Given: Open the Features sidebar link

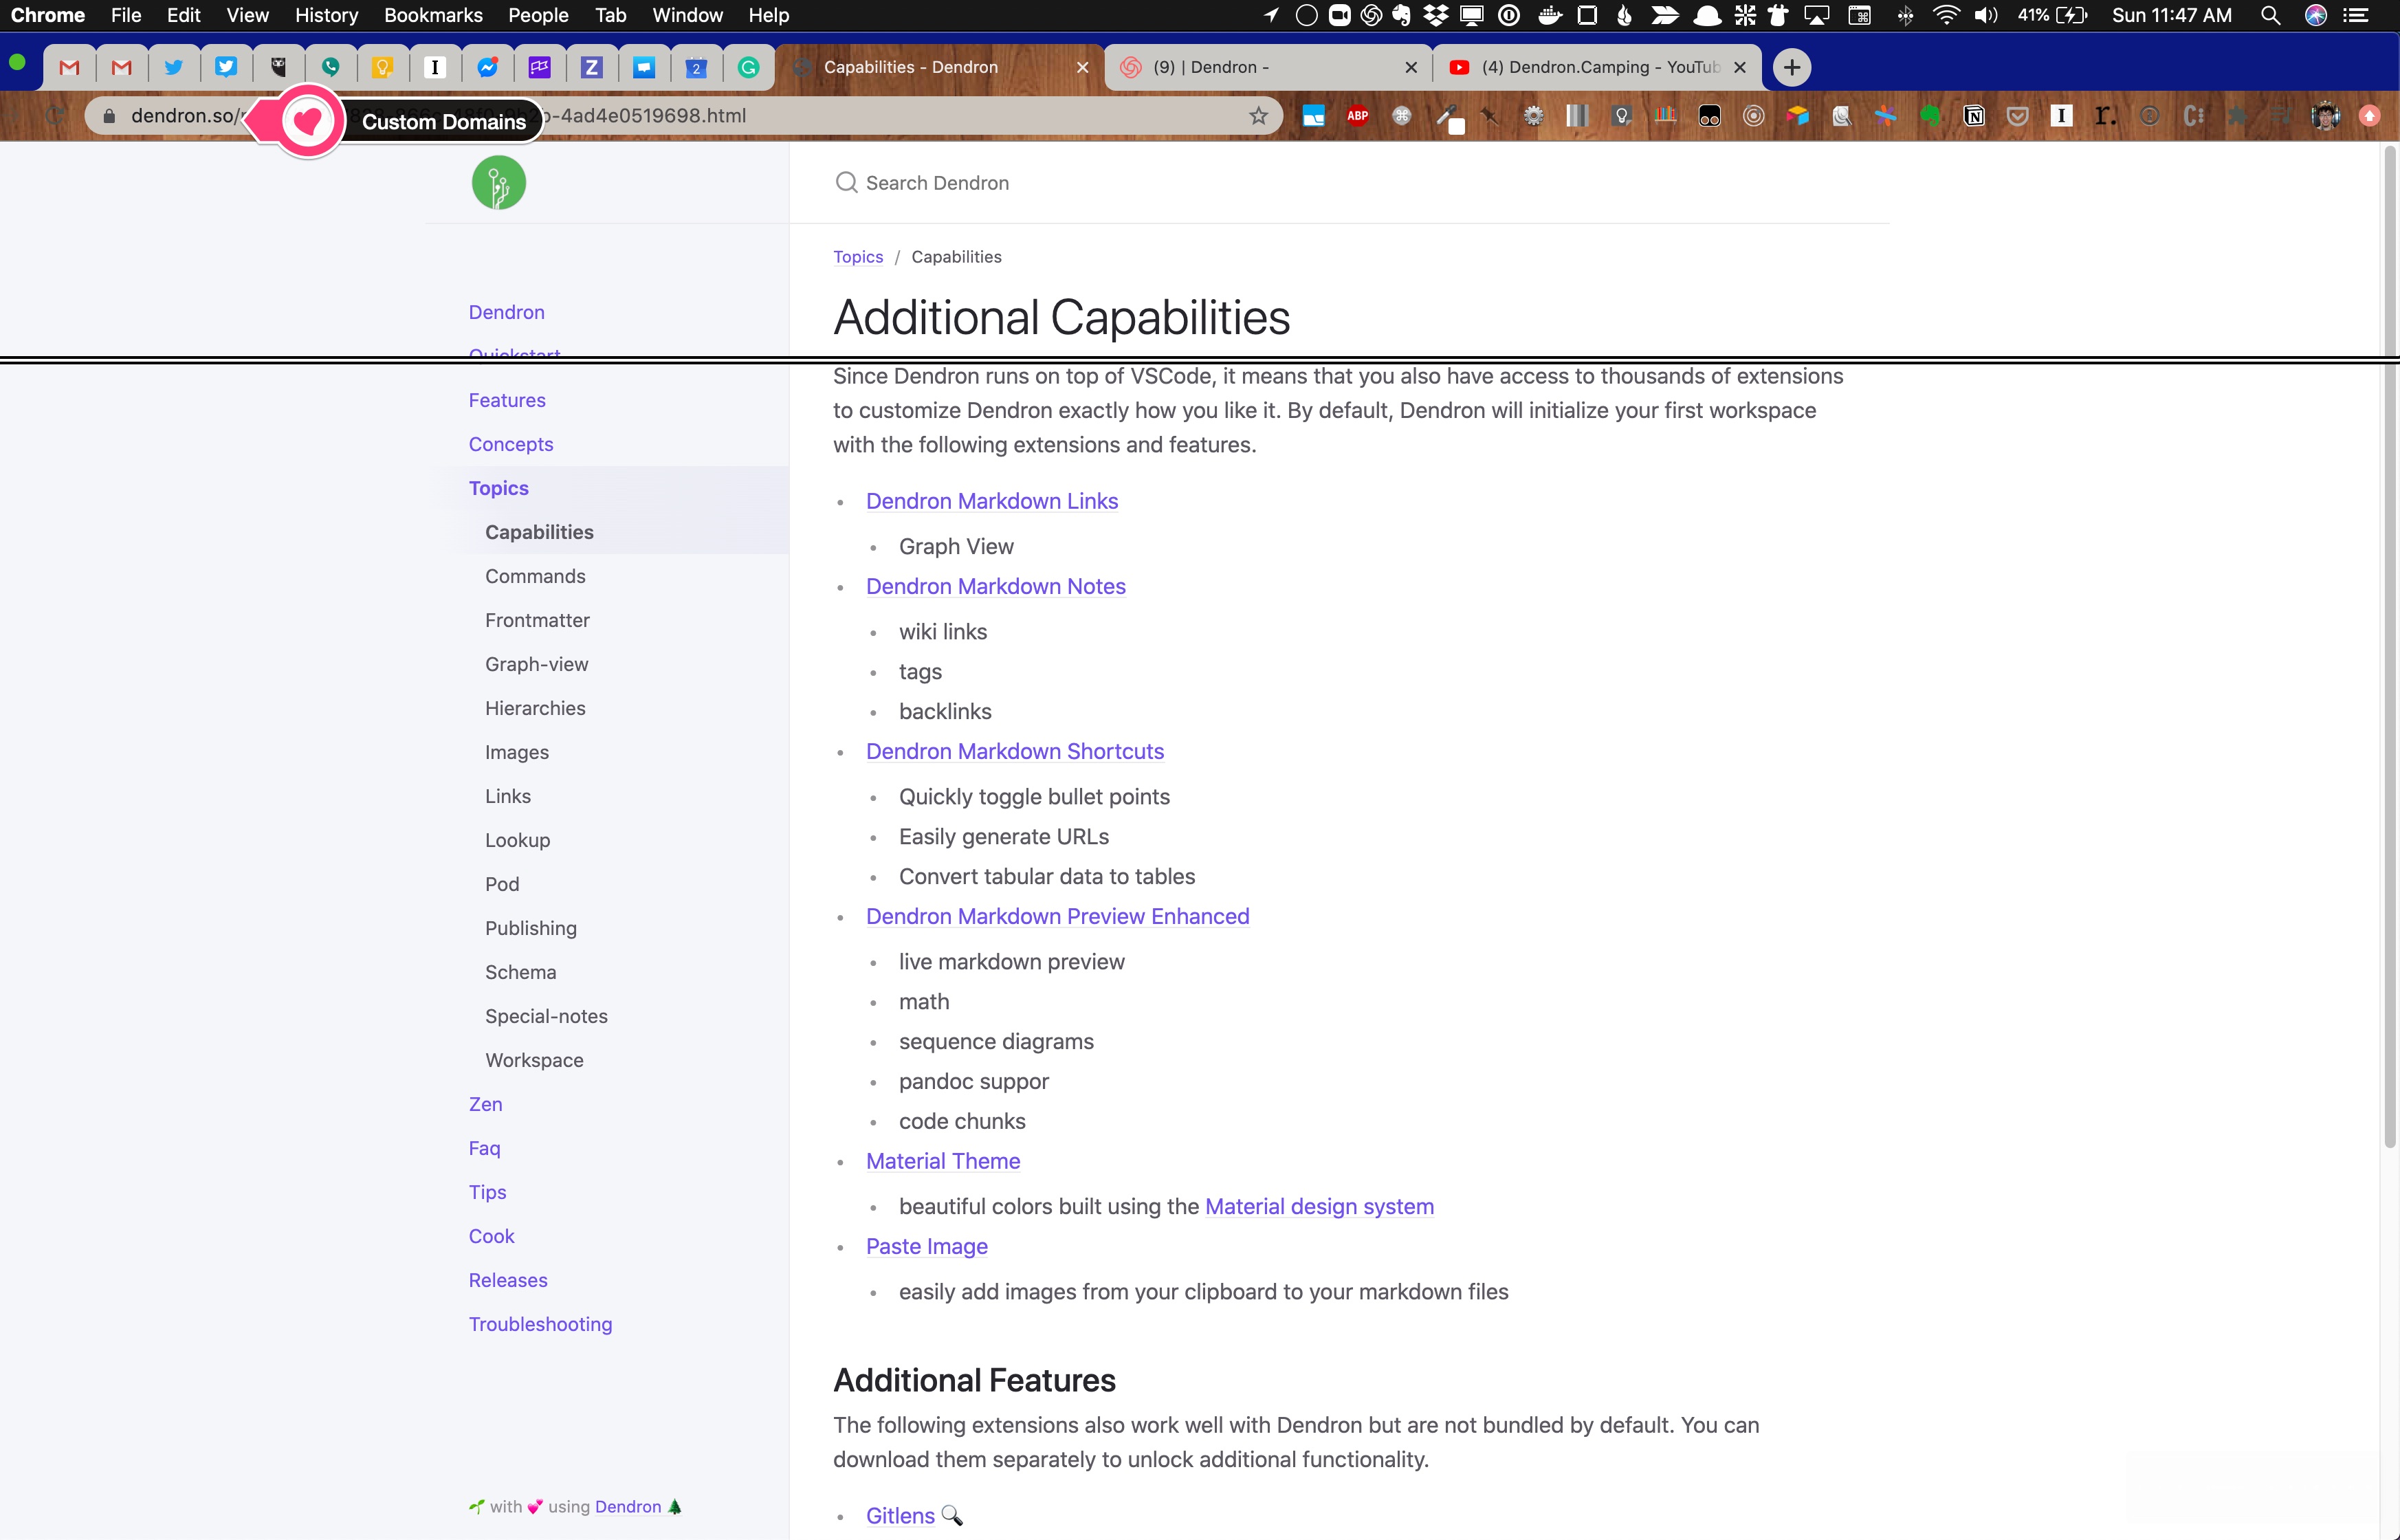Looking at the screenshot, I should tap(507, 401).
